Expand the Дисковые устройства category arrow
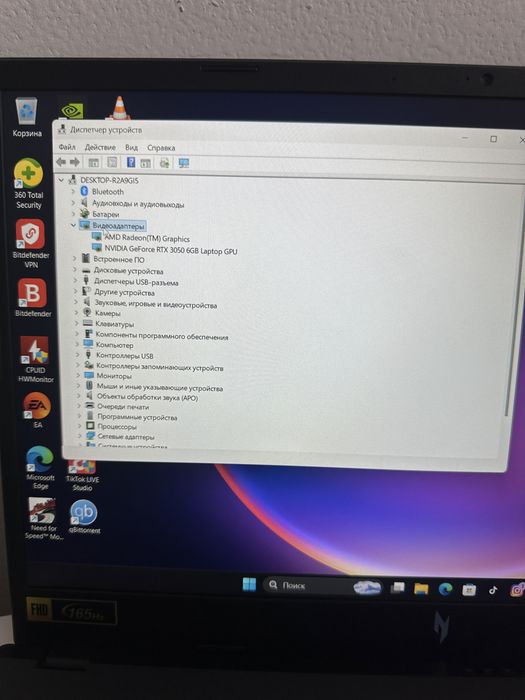This screenshot has height=700, width=525. point(75,270)
